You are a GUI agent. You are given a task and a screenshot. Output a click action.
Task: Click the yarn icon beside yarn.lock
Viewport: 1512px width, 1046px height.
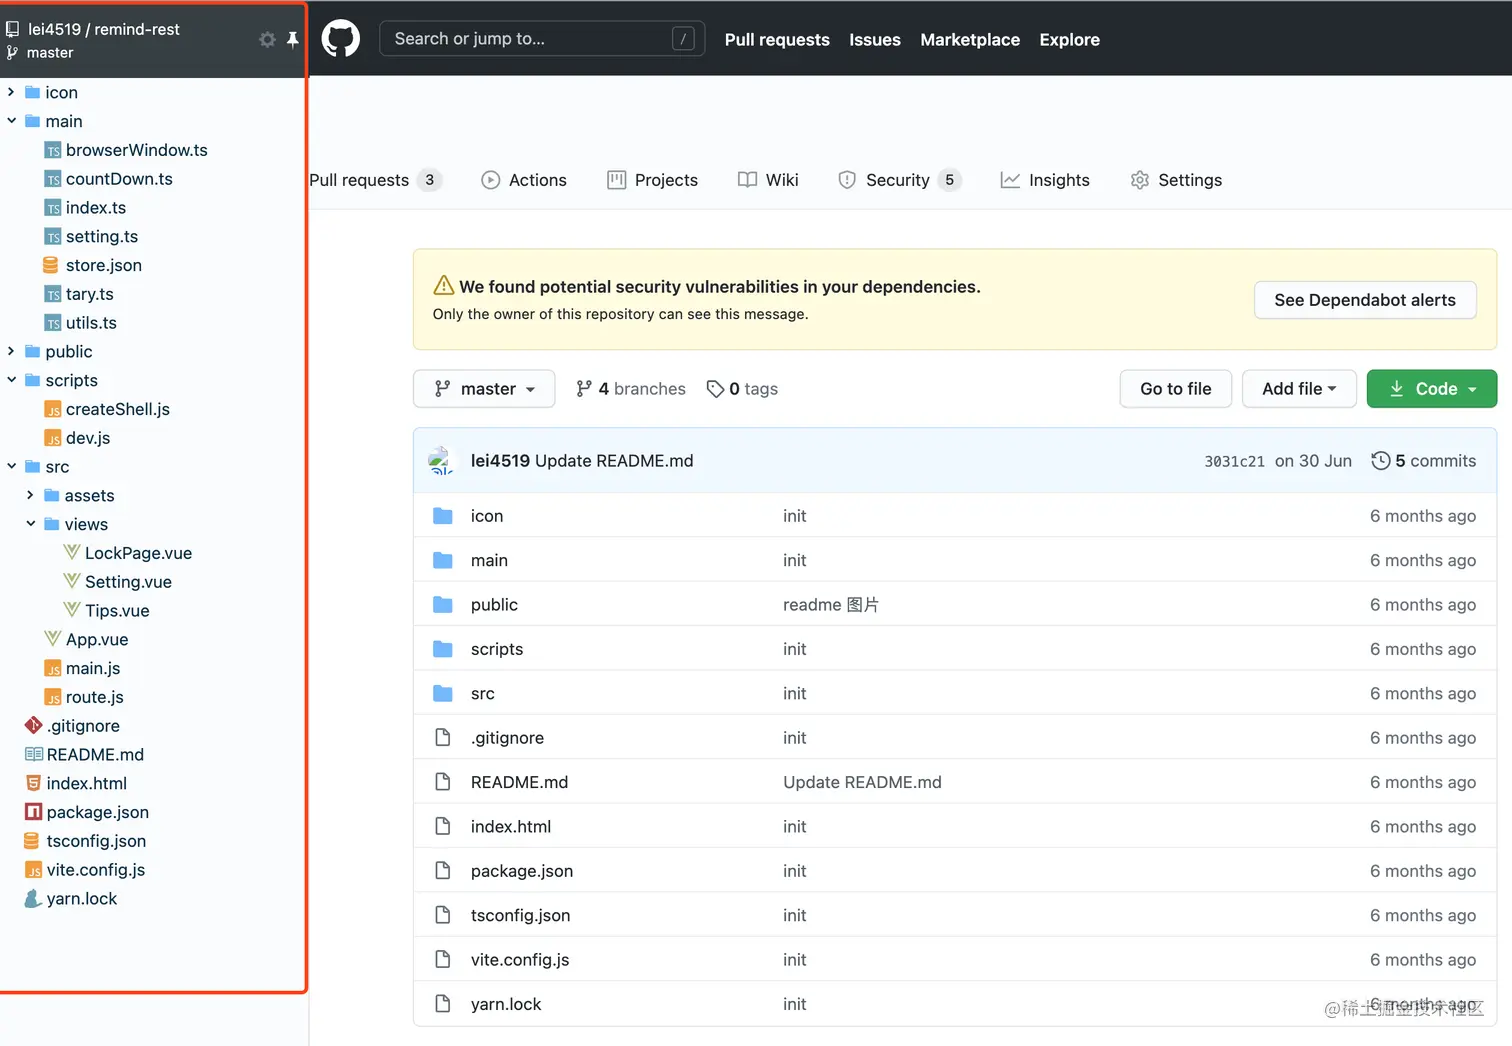tap(32, 898)
